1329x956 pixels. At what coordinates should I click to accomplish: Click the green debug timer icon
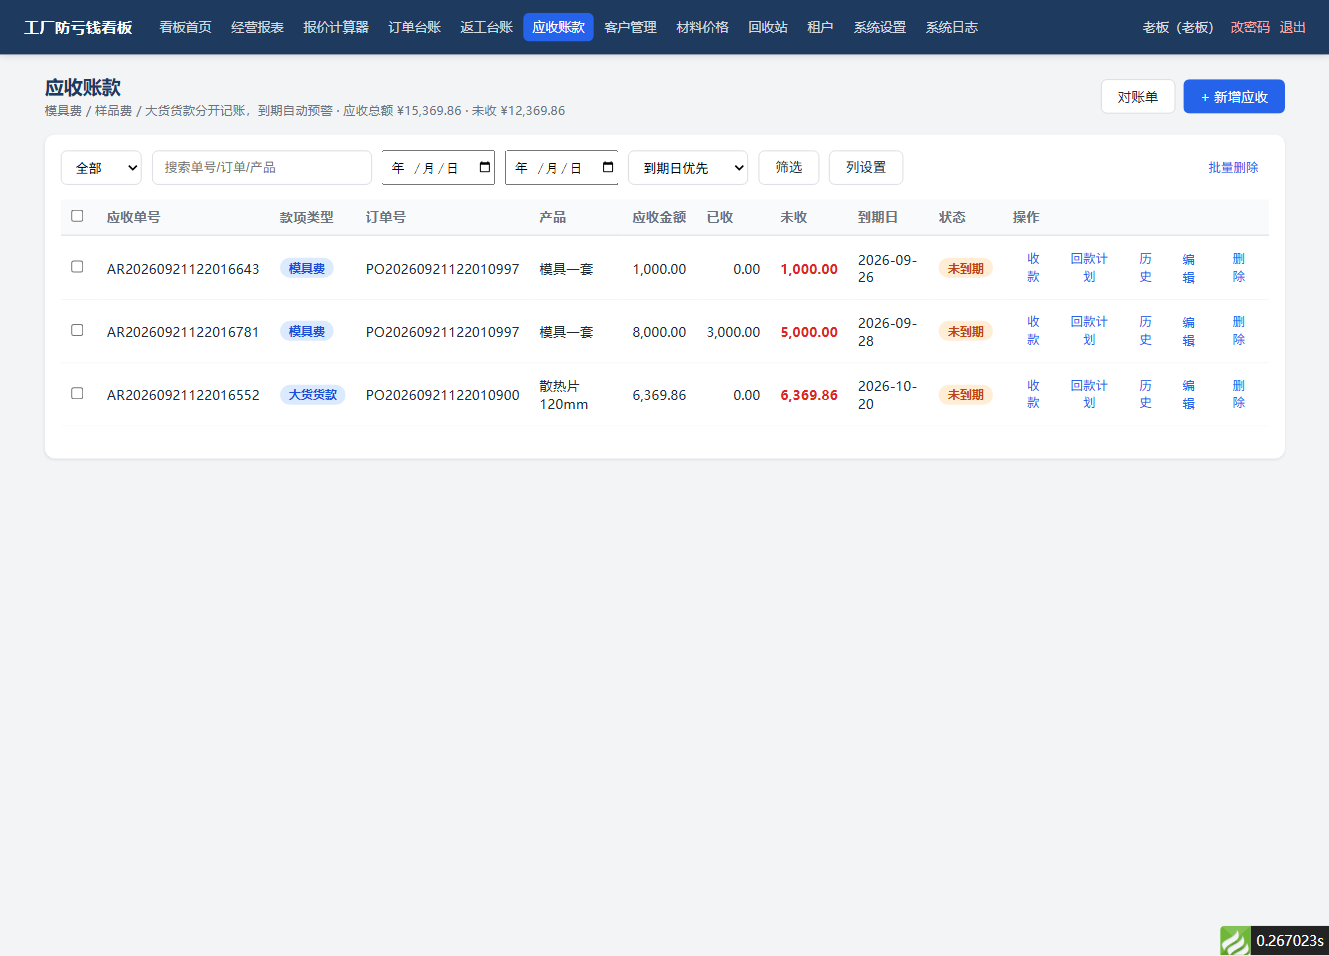pos(1235,941)
